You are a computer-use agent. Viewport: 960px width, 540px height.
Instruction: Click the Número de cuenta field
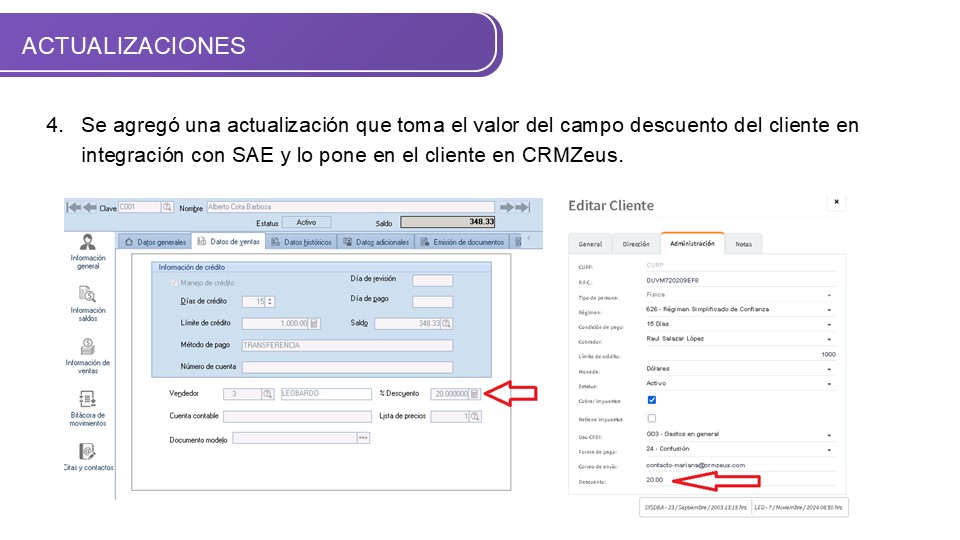(x=347, y=367)
